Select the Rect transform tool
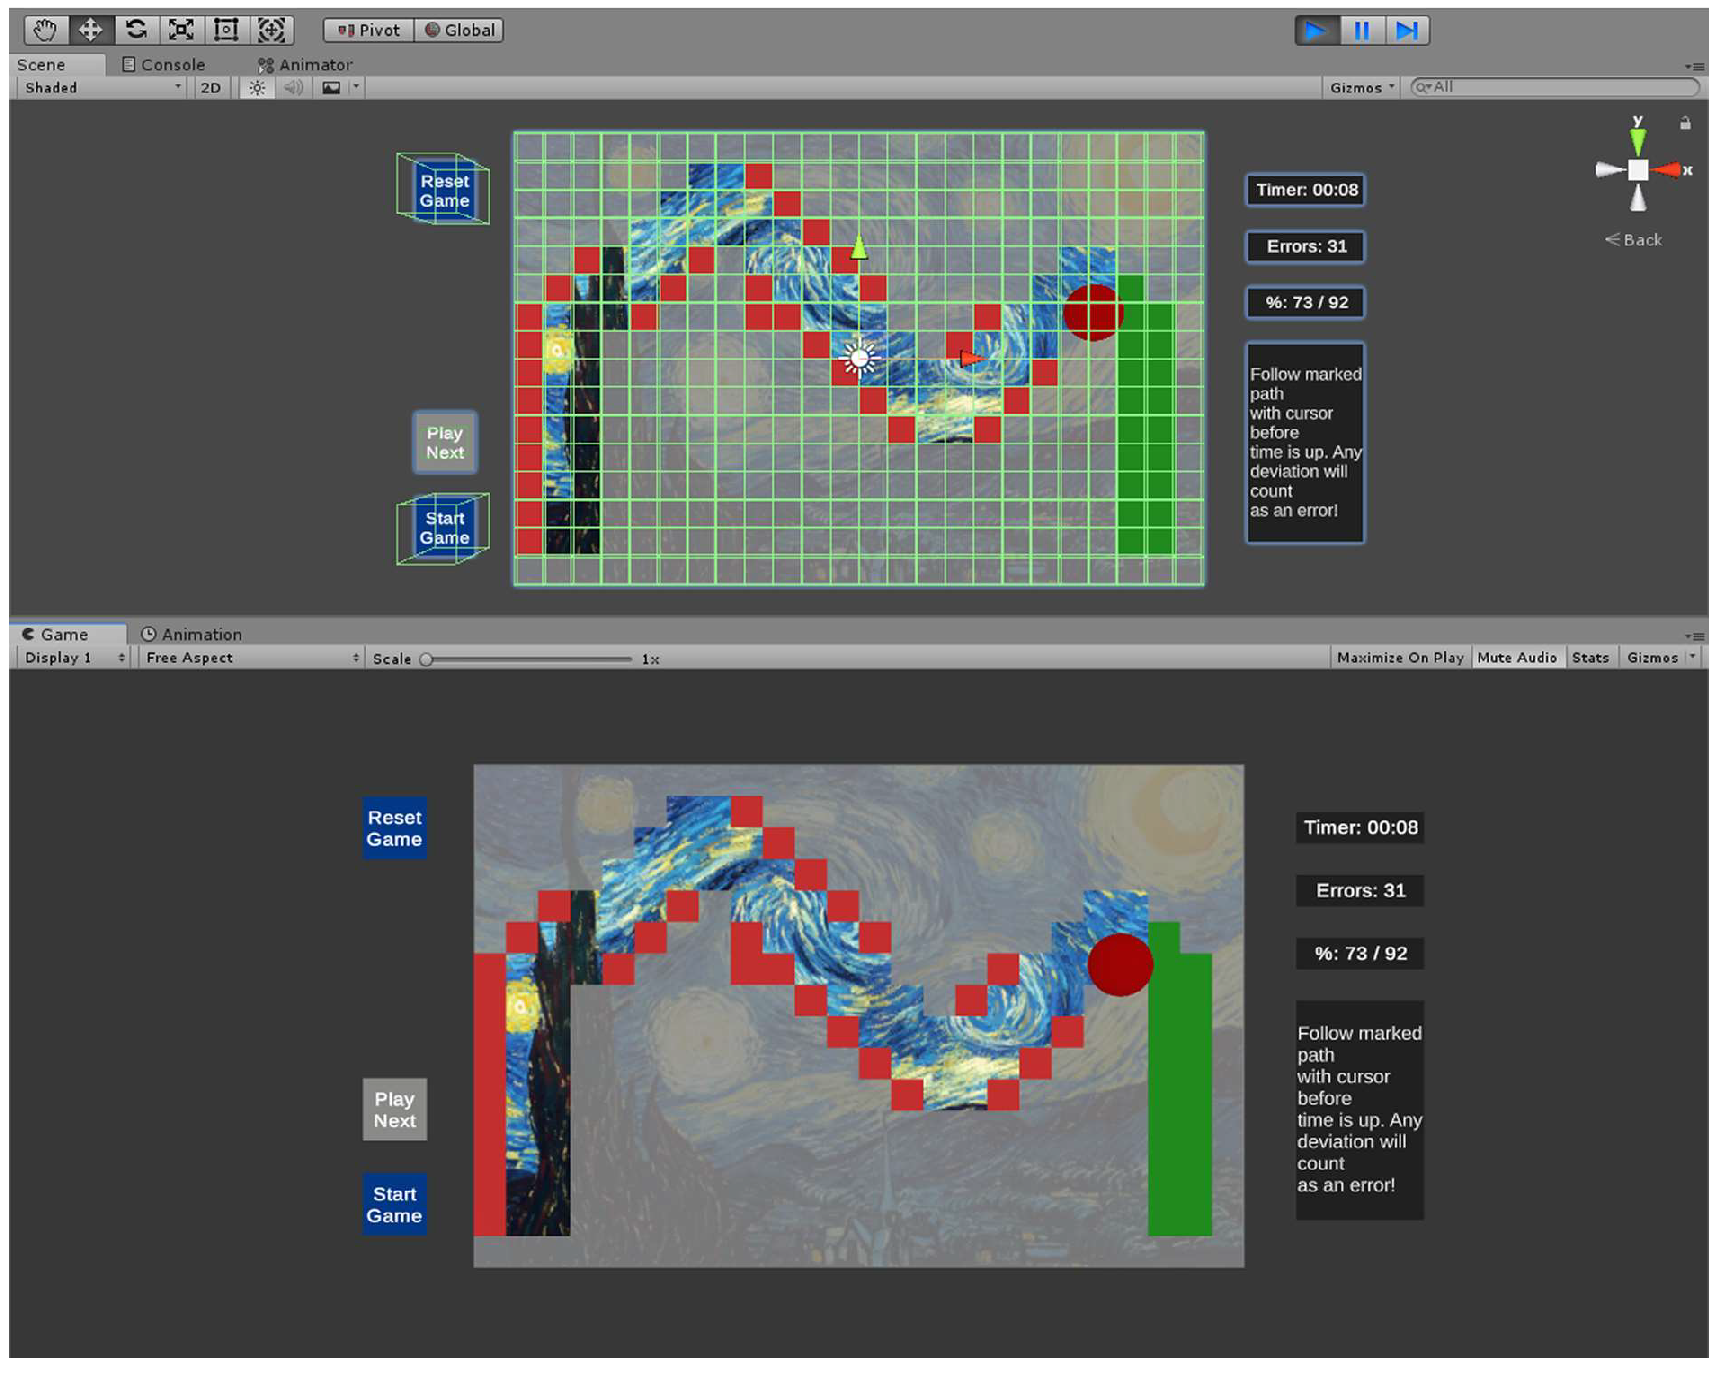This screenshot has height=1373, width=1724. [x=226, y=30]
